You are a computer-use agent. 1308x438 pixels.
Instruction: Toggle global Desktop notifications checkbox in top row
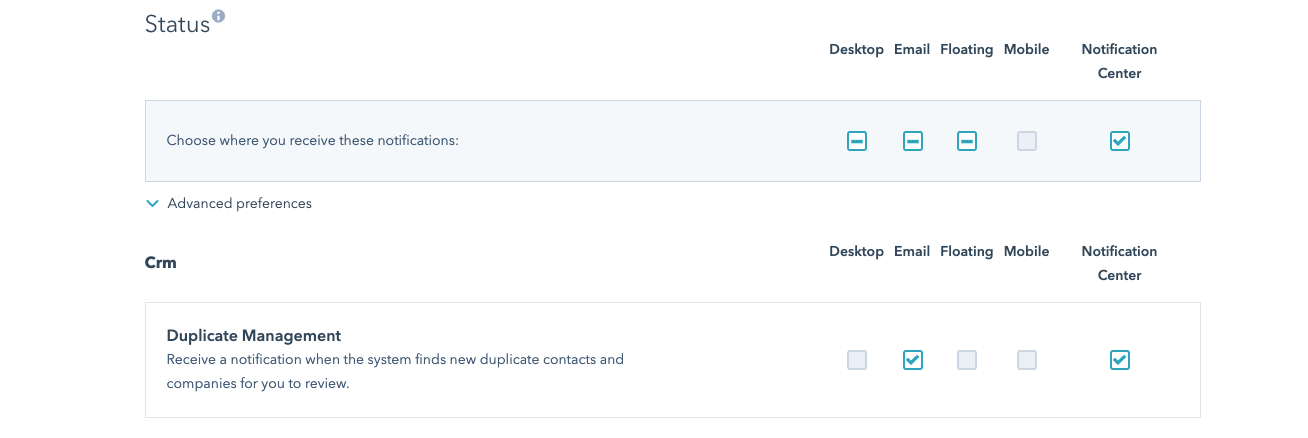tap(857, 141)
